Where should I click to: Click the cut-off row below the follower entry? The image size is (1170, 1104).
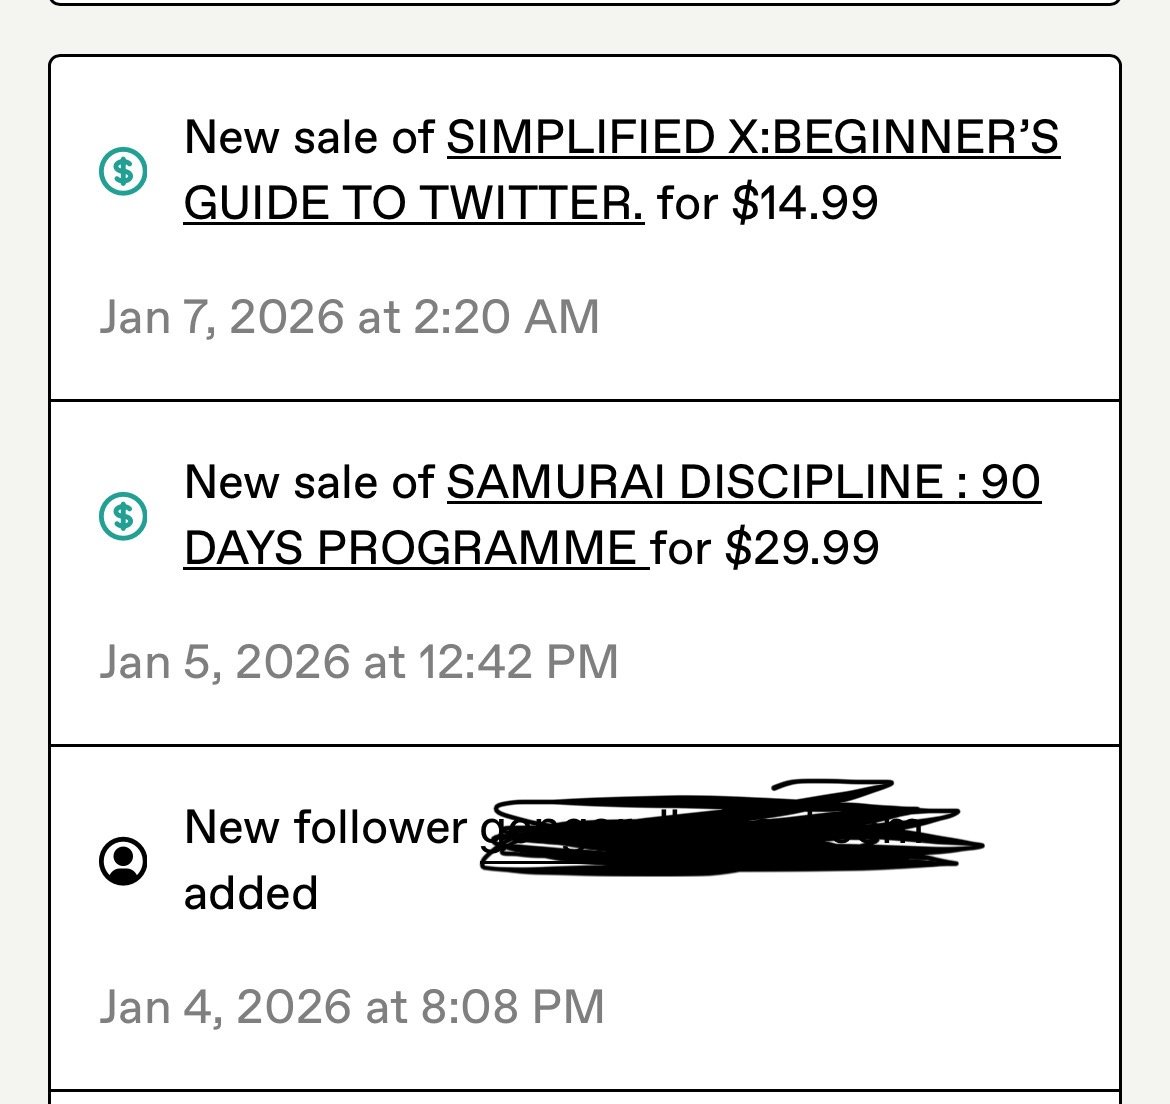(x=584, y=1097)
